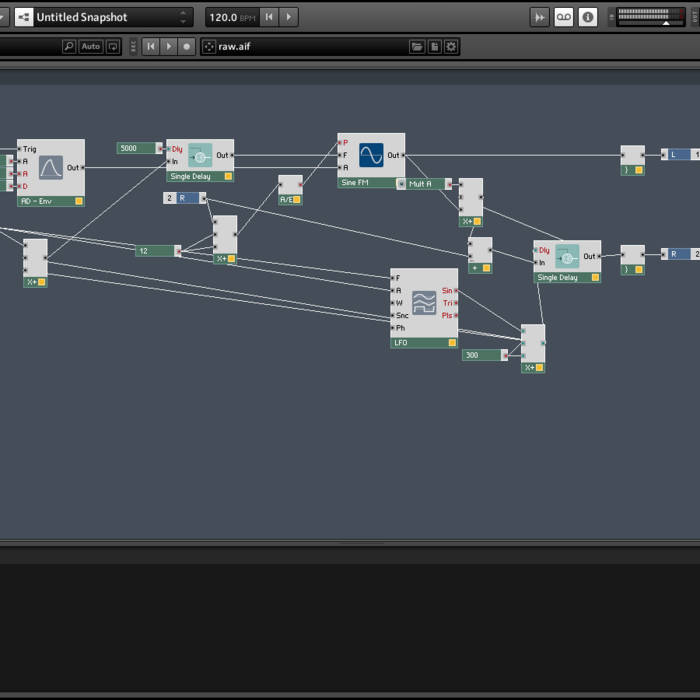Open player settings with the gear icon
This screenshot has height=700, width=700.
point(451,46)
